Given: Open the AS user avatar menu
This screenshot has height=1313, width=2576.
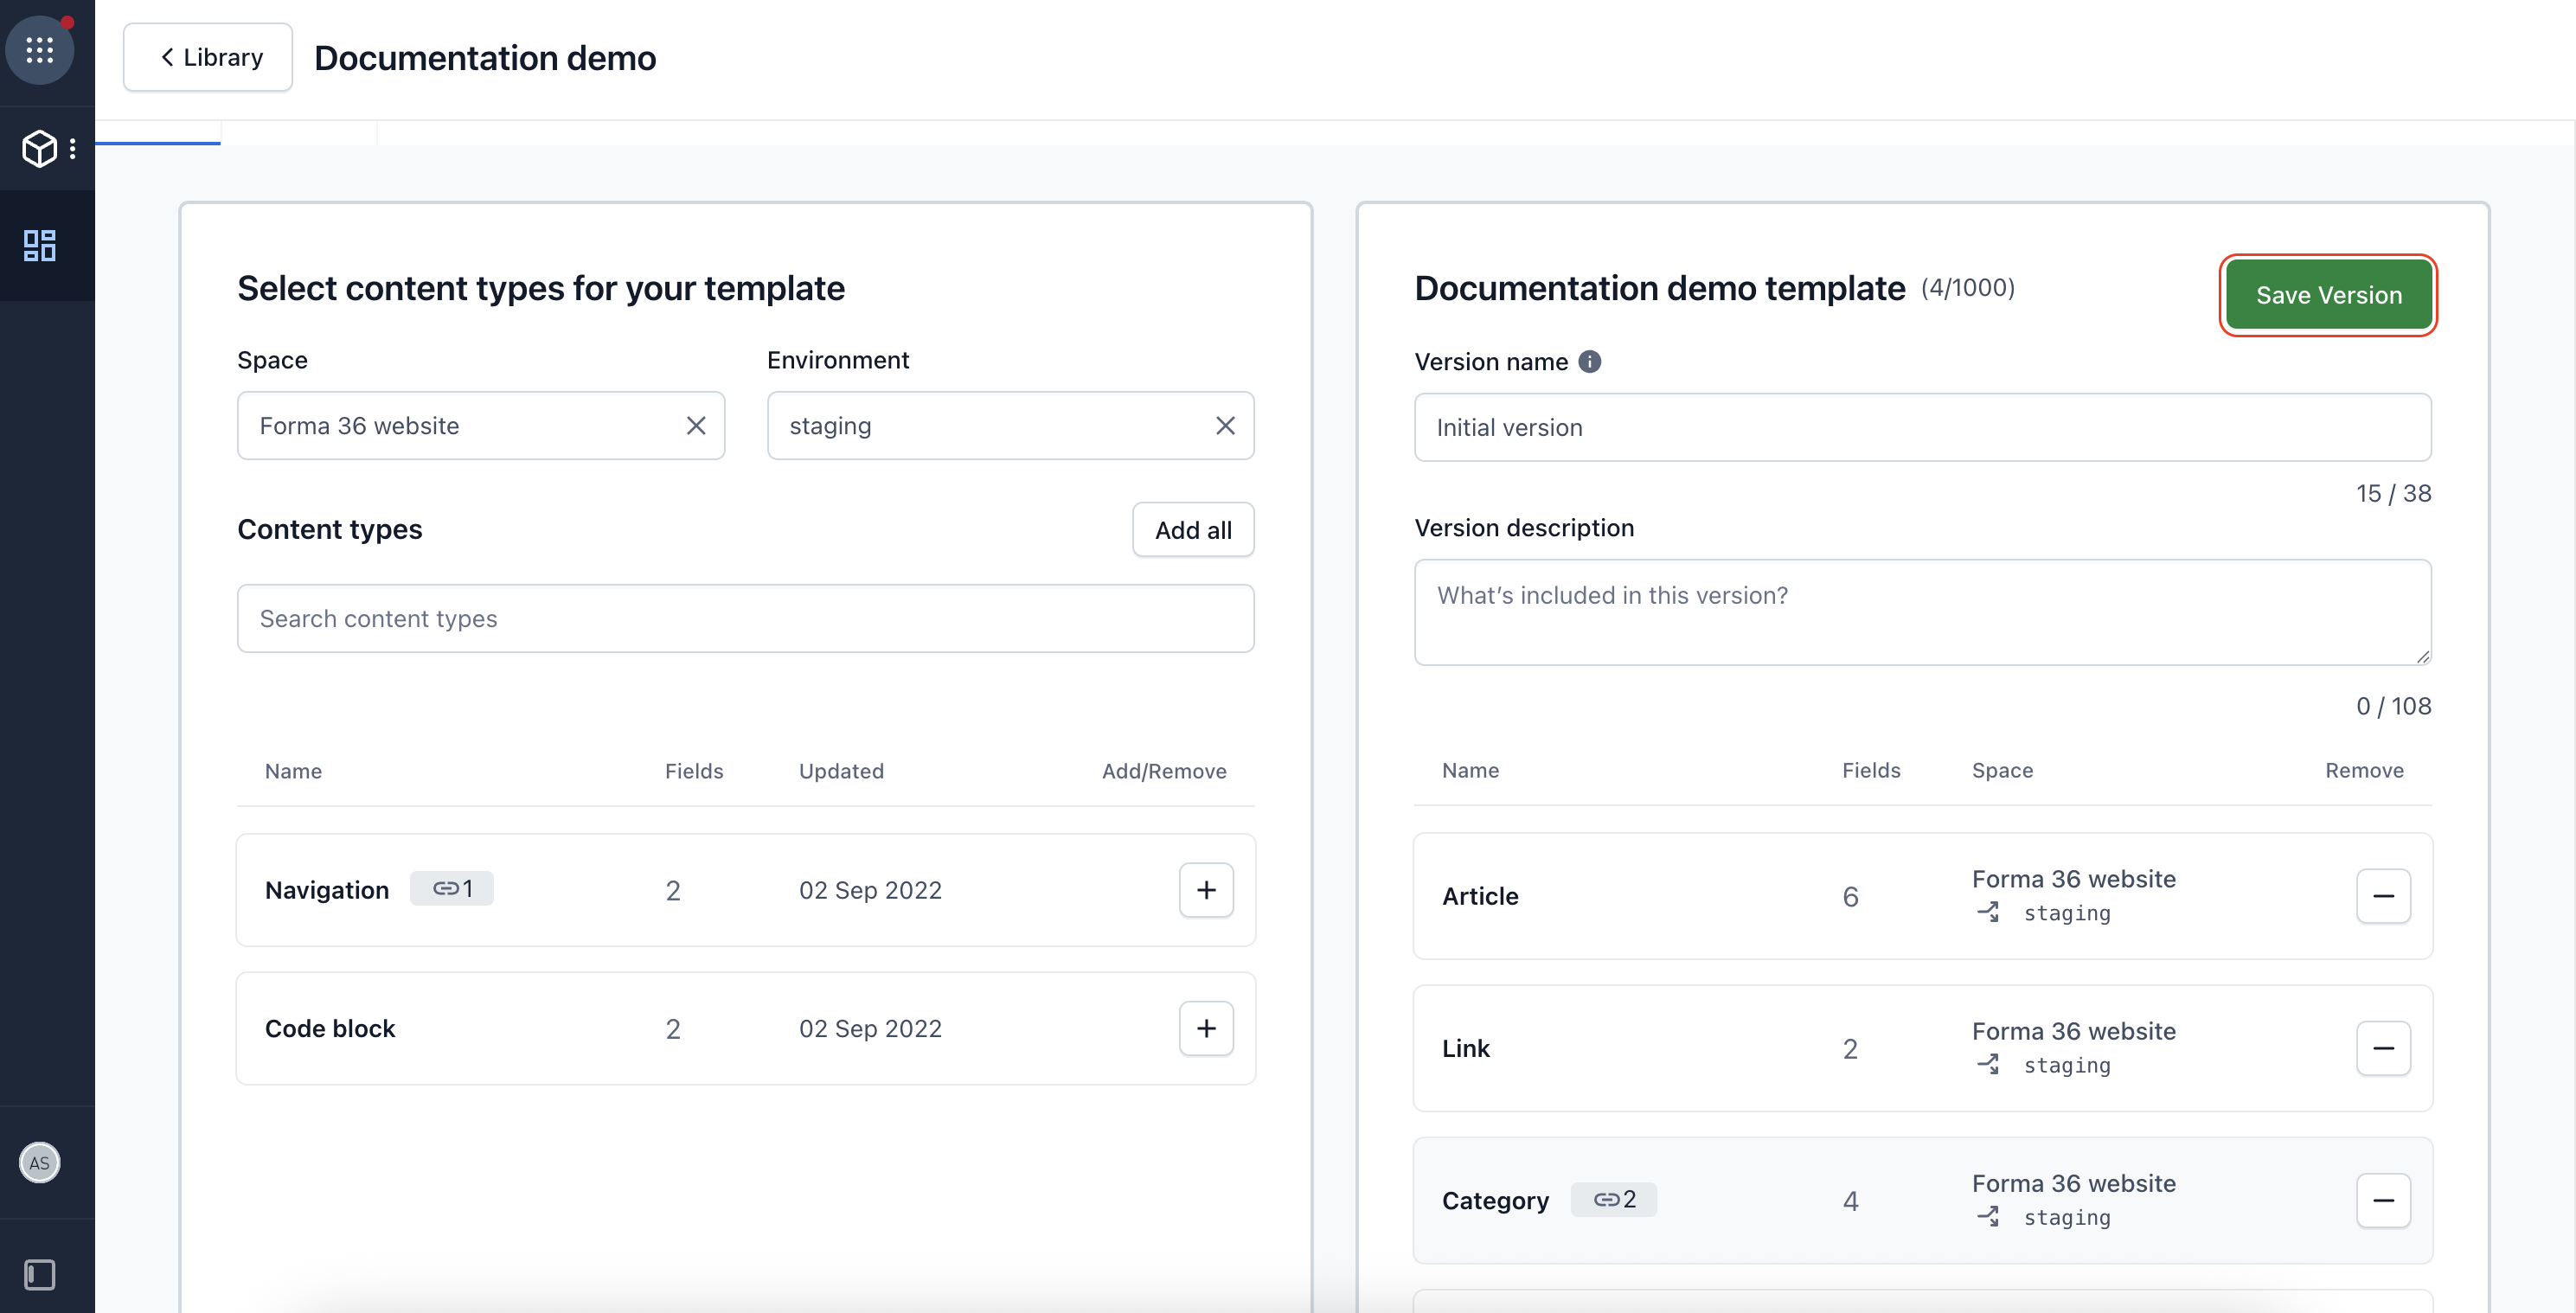Looking at the screenshot, I should 40,1162.
